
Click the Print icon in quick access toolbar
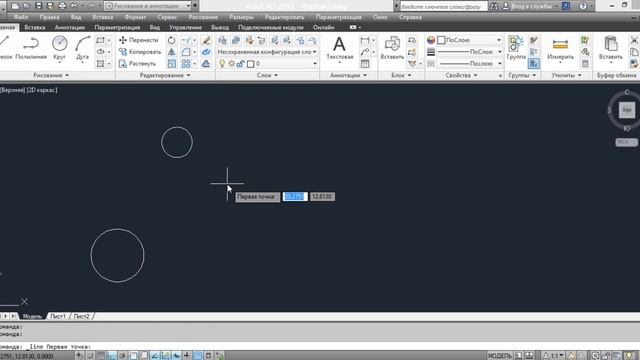pyautogui.click(x=62, y=6)
